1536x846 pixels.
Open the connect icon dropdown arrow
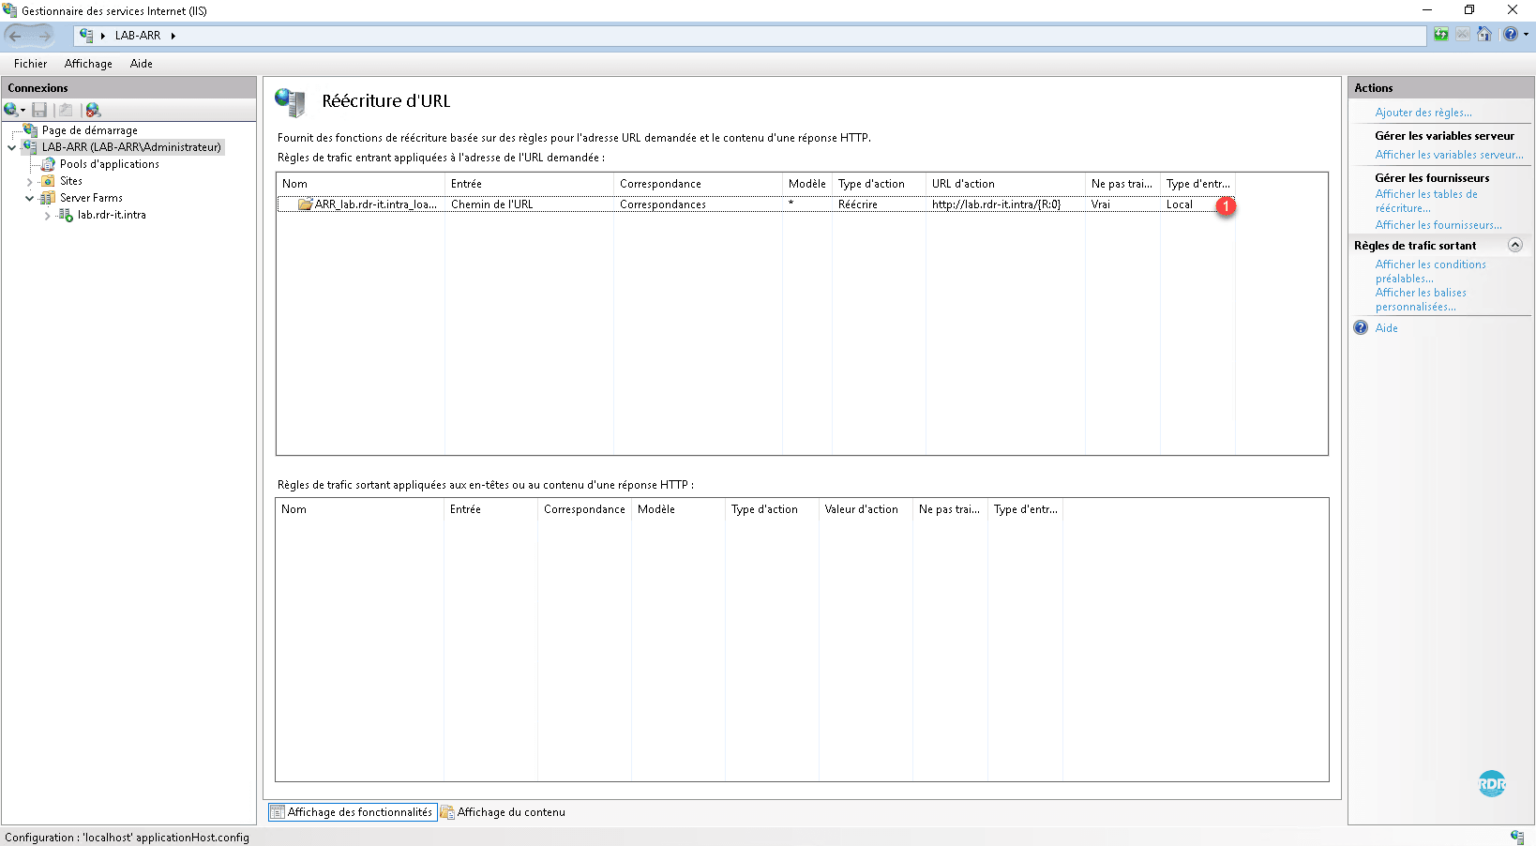click(x=23, y=110)
